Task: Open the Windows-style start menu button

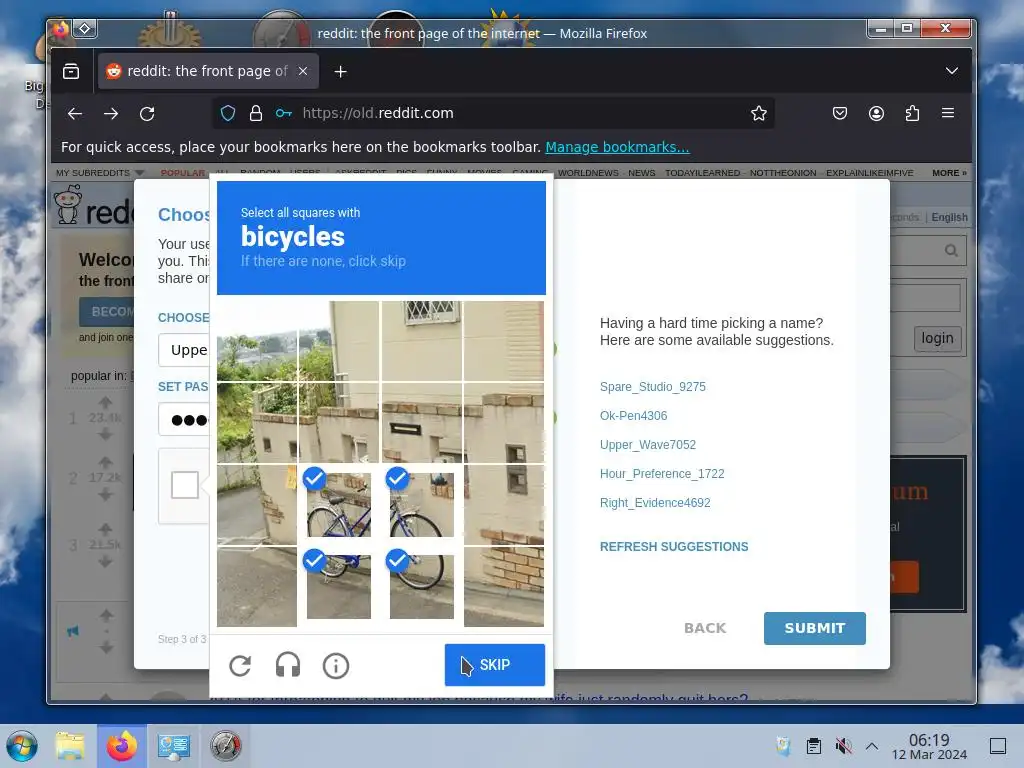Action: point(22,746)
